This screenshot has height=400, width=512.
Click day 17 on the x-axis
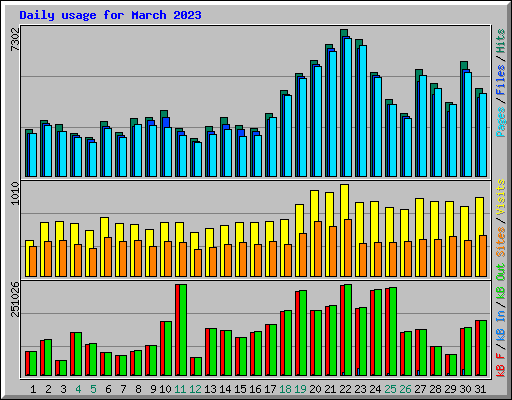[270, 389]
